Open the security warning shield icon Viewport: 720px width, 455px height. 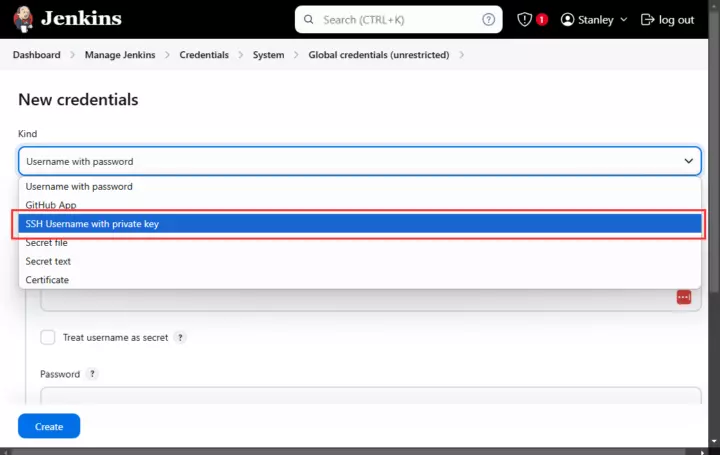tap(524, 19)
